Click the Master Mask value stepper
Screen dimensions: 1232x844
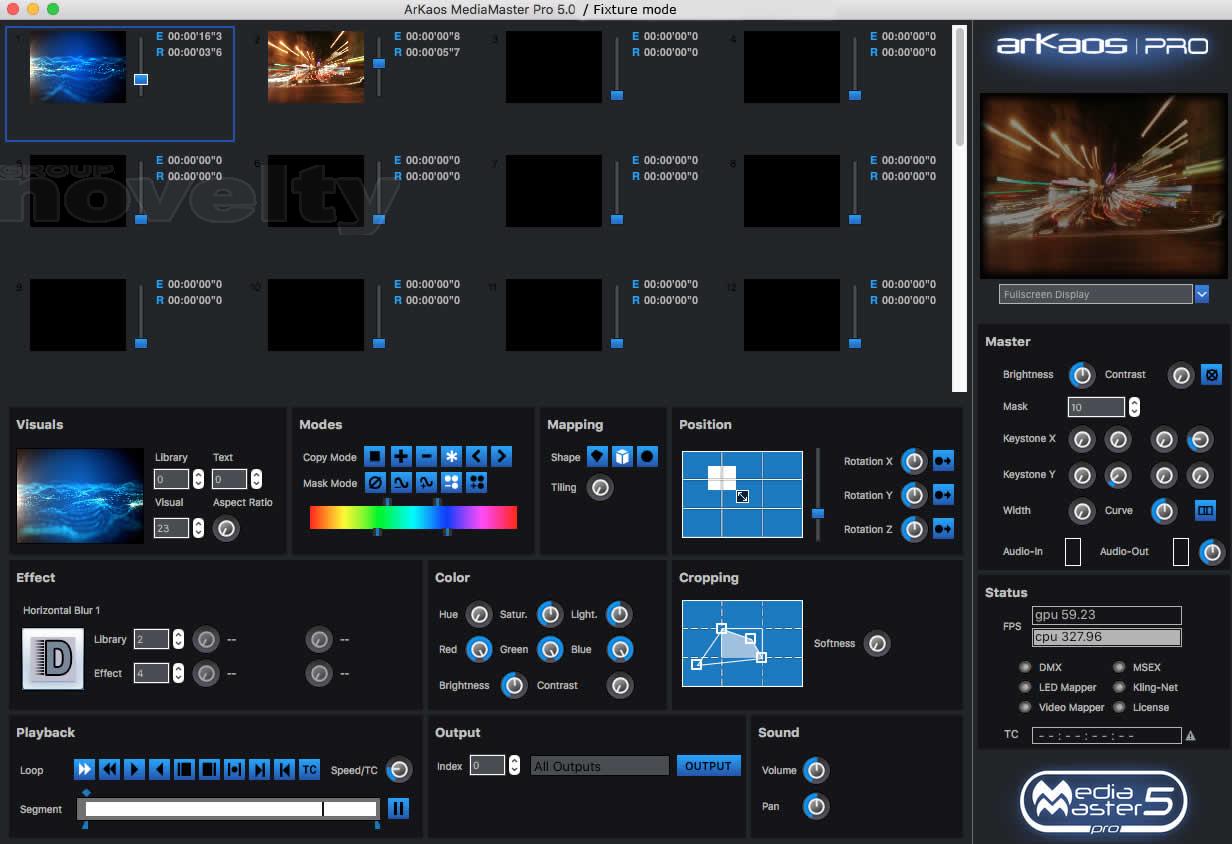click(1134, 407)
